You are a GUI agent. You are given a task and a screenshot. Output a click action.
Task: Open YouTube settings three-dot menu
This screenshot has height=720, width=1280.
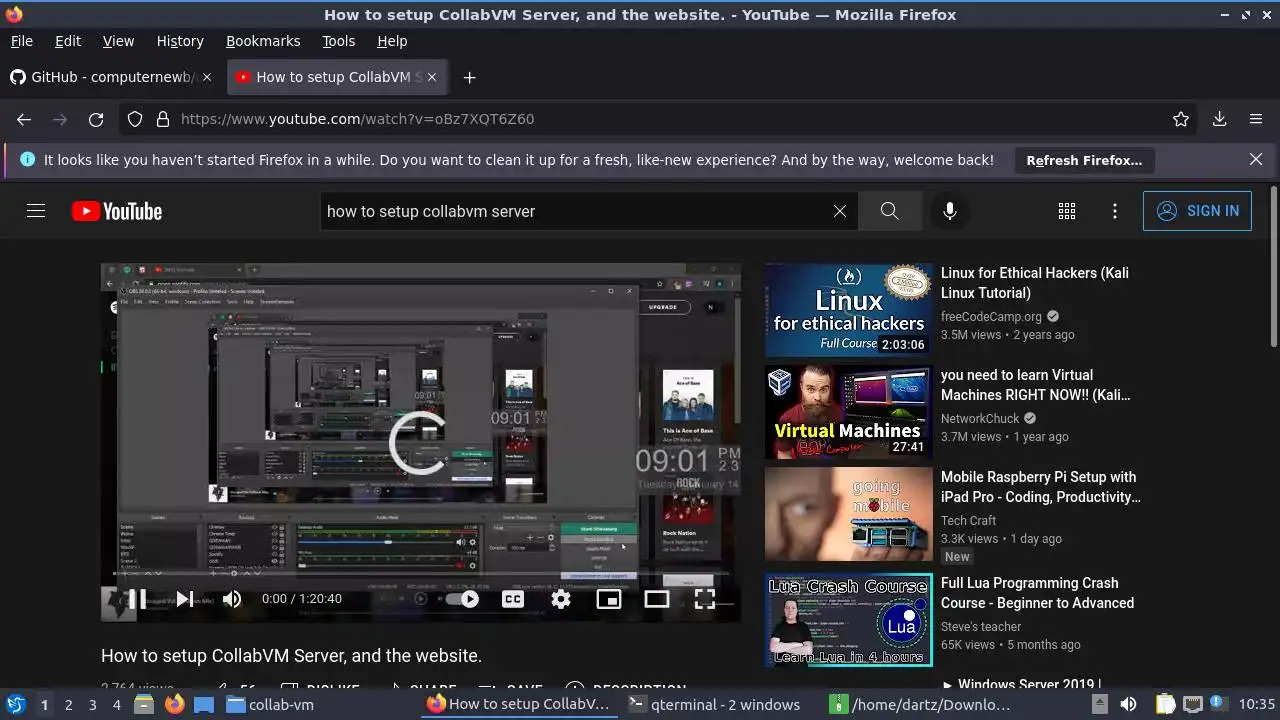click(1115, 211)
